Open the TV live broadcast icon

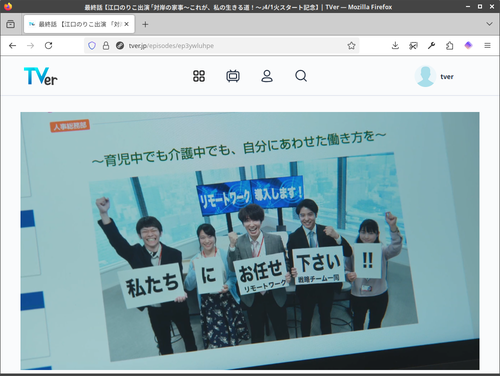[233, 76]
